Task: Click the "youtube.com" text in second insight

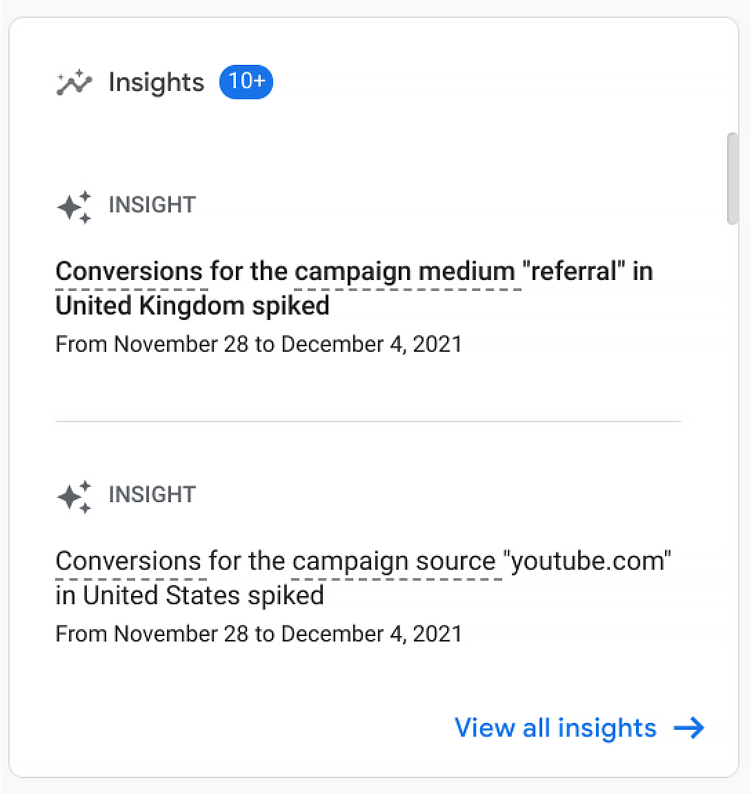Action: [x=587, y=561]
